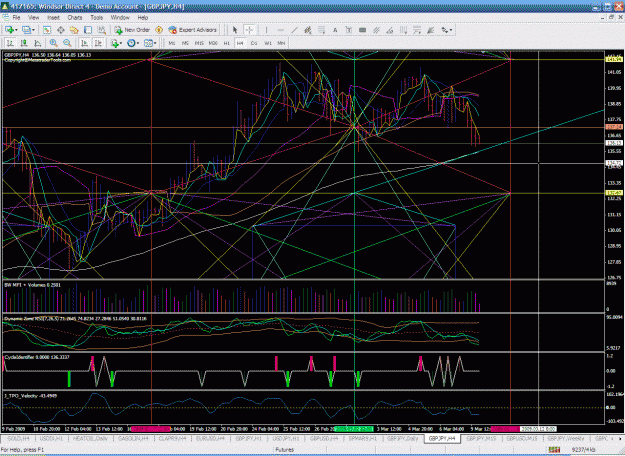The height and width of the screenshot is (456, 625).
Task: Click the connection status bars indicator
Action: tap(554, 450)
